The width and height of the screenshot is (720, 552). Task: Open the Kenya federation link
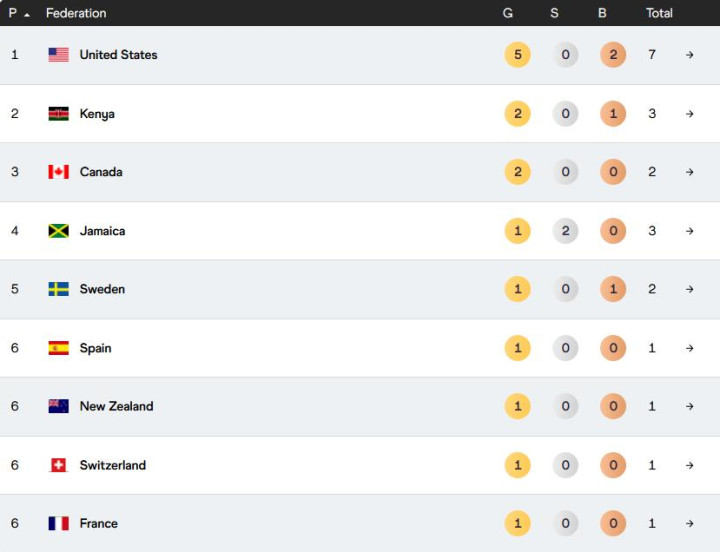pos(97,114)
